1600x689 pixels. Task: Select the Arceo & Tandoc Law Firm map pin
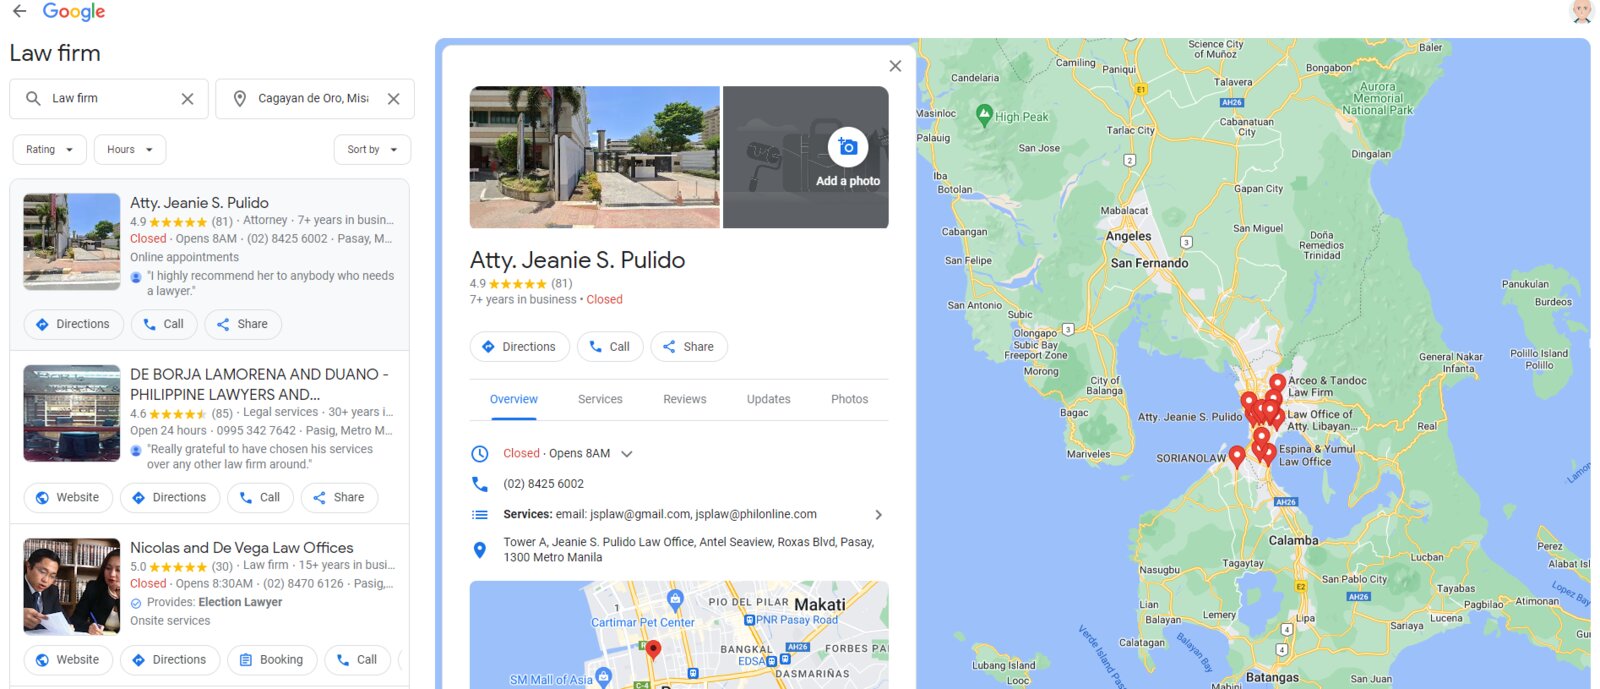pyautogui.click(x=1277, y=383)
